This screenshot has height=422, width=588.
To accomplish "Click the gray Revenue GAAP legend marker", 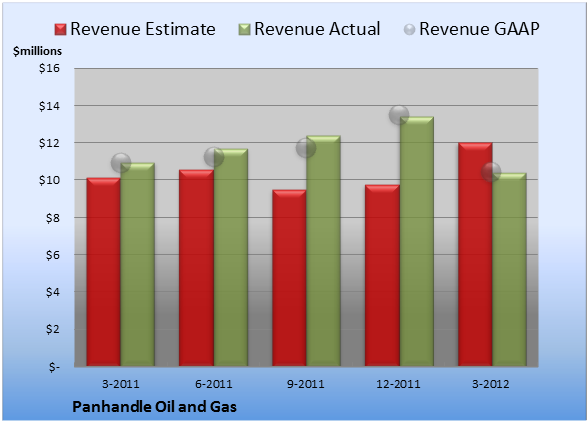I will click(x=409, y=30).
